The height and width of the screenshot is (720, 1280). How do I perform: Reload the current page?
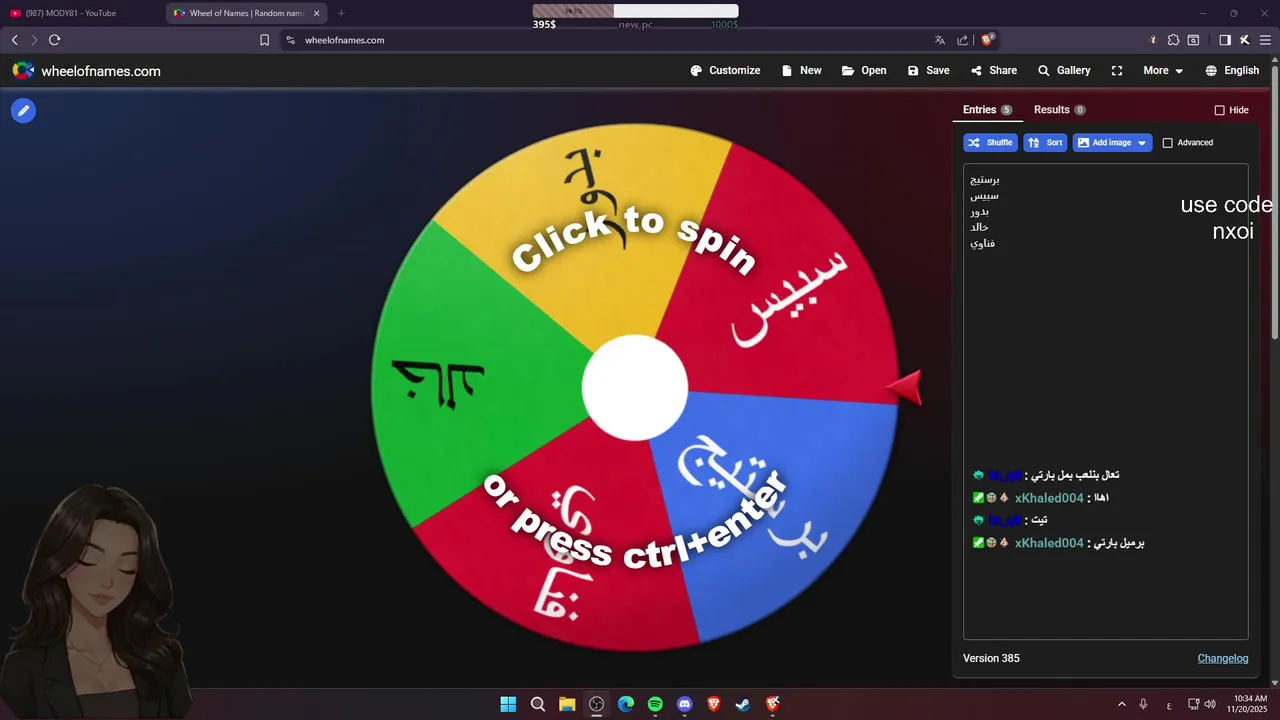[x=55, y=40]
